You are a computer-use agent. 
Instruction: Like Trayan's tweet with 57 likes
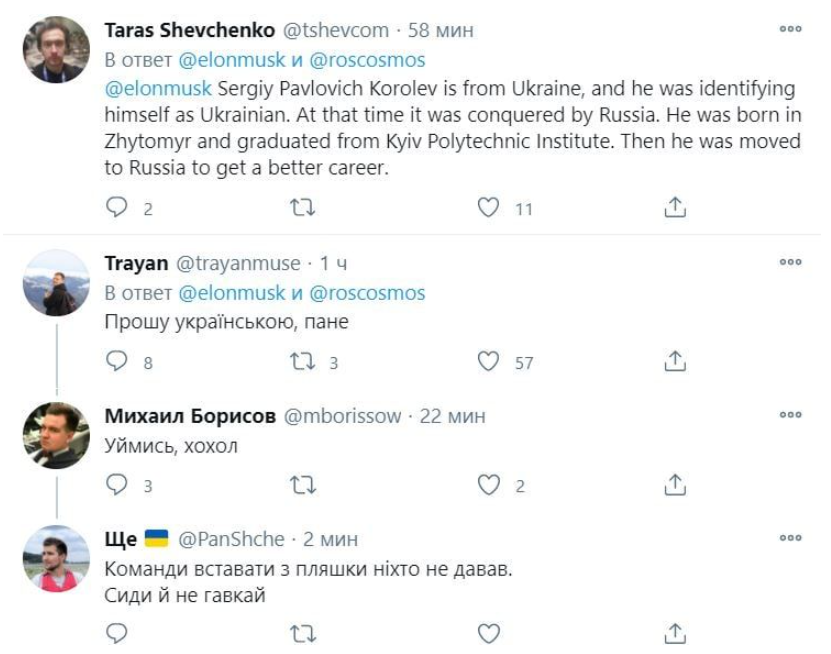tap(488, 362)
